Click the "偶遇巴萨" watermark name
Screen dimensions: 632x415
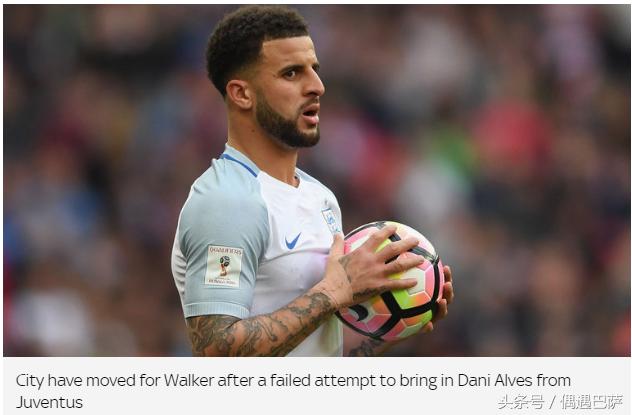[x=591, y=402]
